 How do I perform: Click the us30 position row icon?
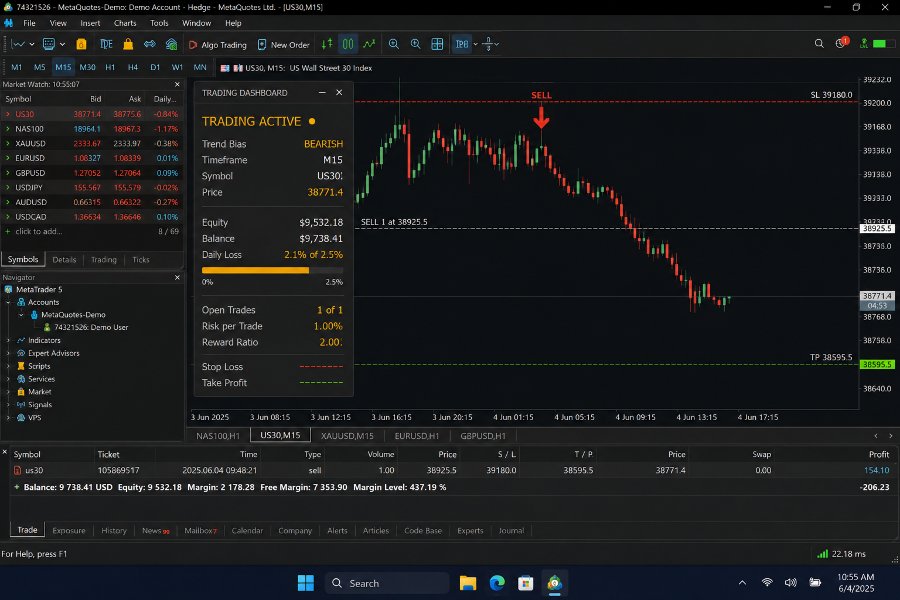[x=18, y=470]
